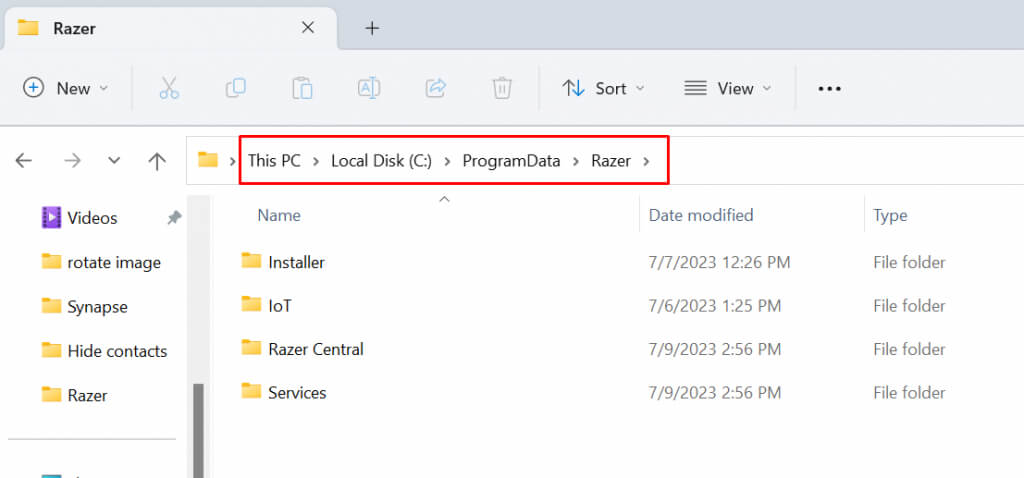Navigate to ProgramData breadcrumb
This screenshot has width=1024, height=478.
pos(511,161)
